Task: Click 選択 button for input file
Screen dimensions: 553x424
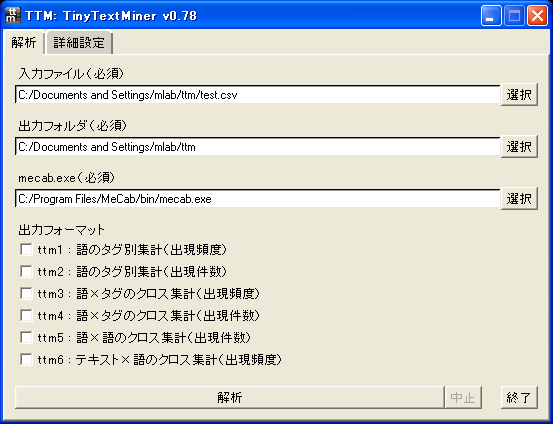Action: pos(519,95)
